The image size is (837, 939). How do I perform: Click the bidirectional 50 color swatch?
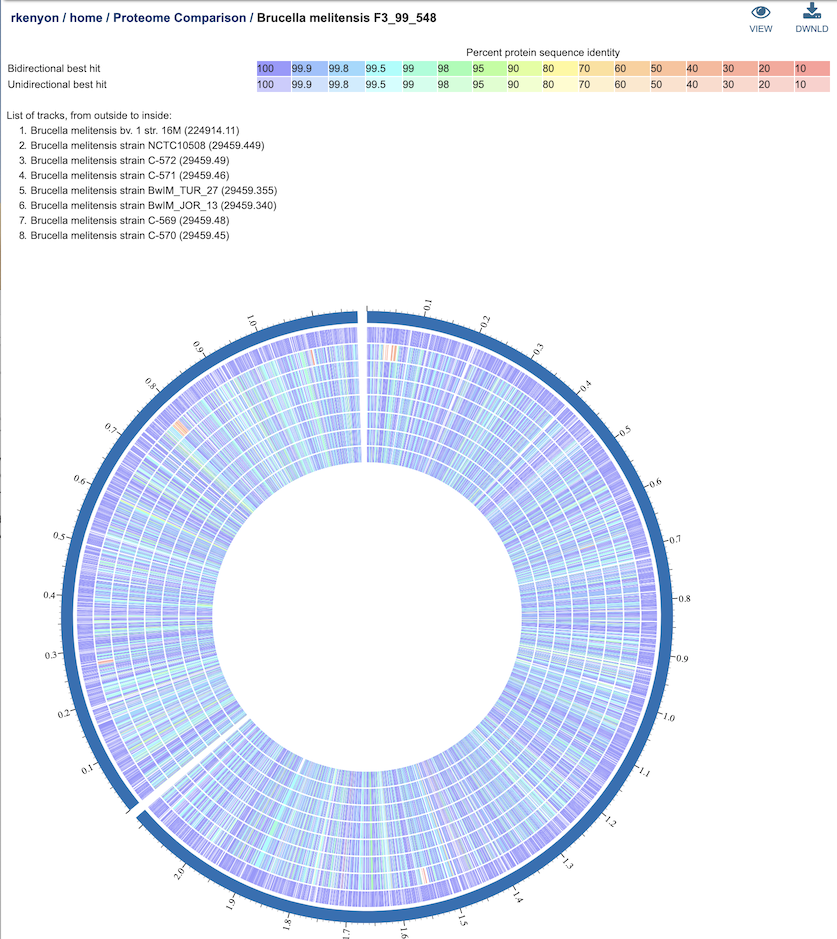point(668,68)
